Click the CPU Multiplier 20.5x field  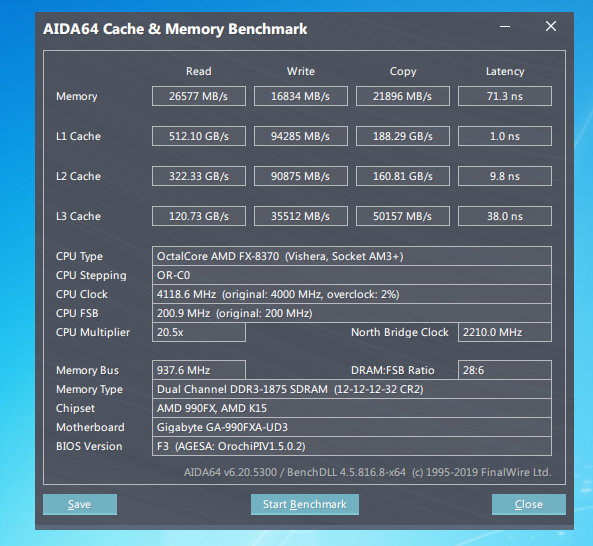(x=199, y=332)
